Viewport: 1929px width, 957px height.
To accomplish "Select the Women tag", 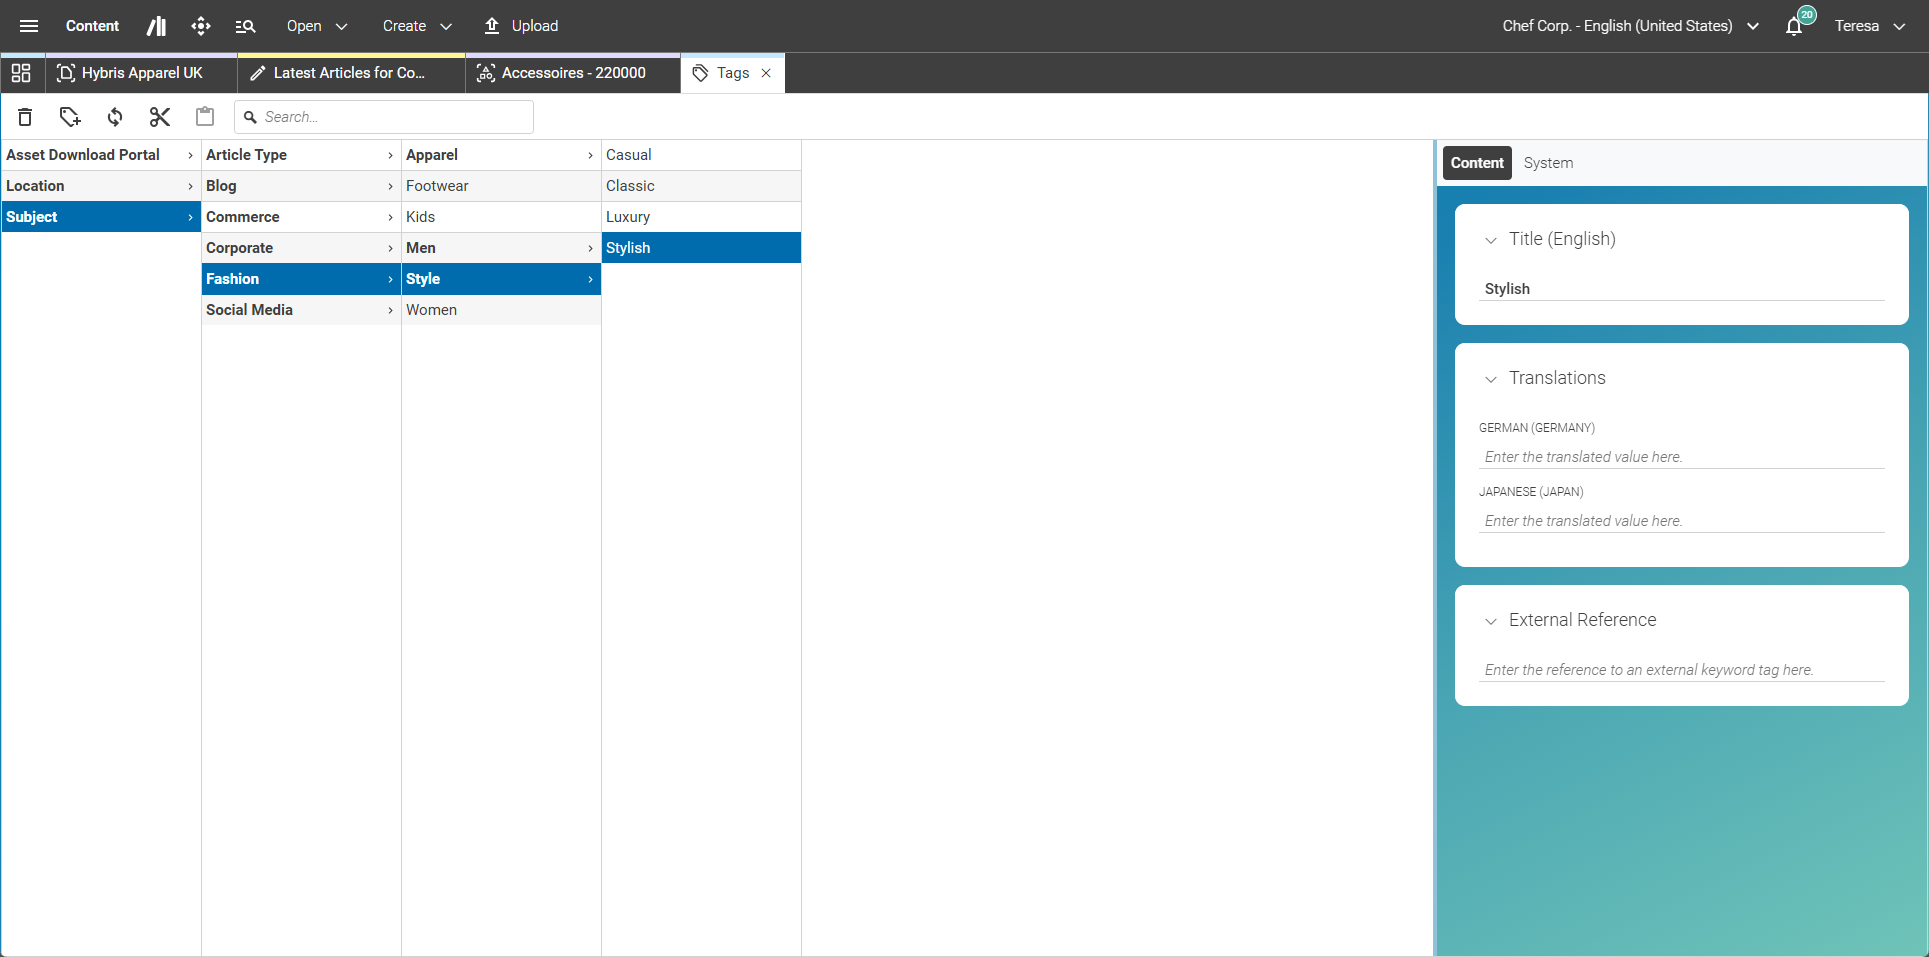I will tap(501, 310).
